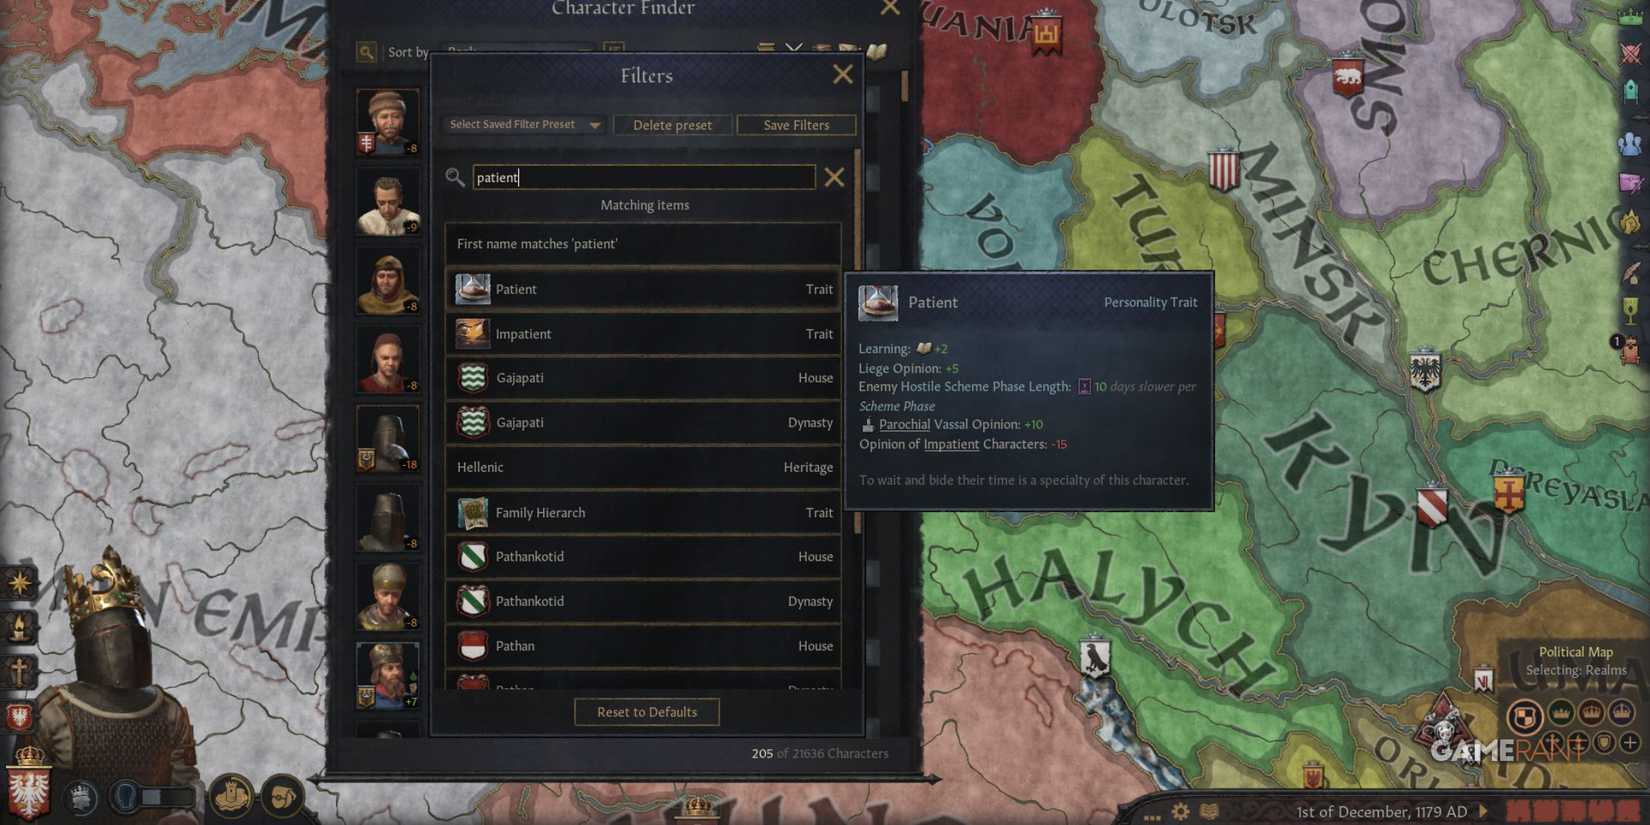This screenshot has height=825, width=1650.
Task: Select the Hellenic Heritage item
Action: click(x=643, y=467)
